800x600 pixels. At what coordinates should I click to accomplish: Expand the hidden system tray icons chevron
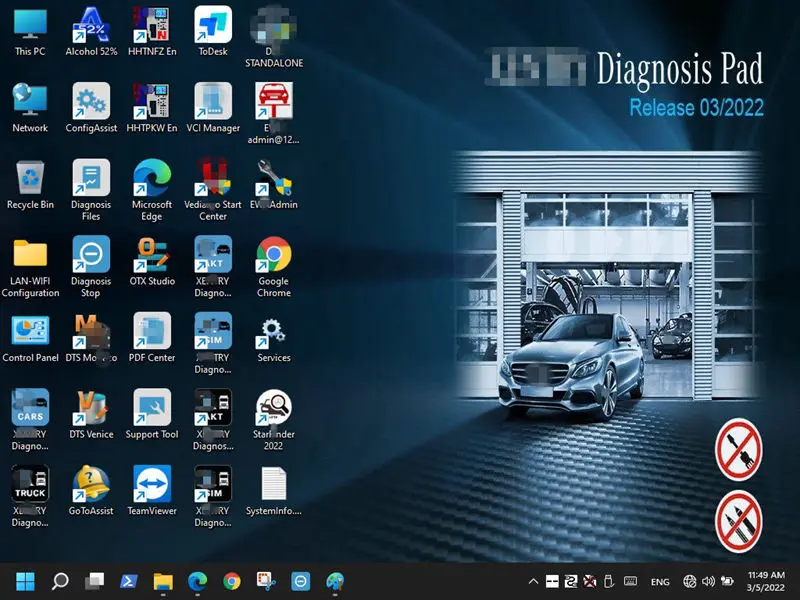[x=533, y=581]
